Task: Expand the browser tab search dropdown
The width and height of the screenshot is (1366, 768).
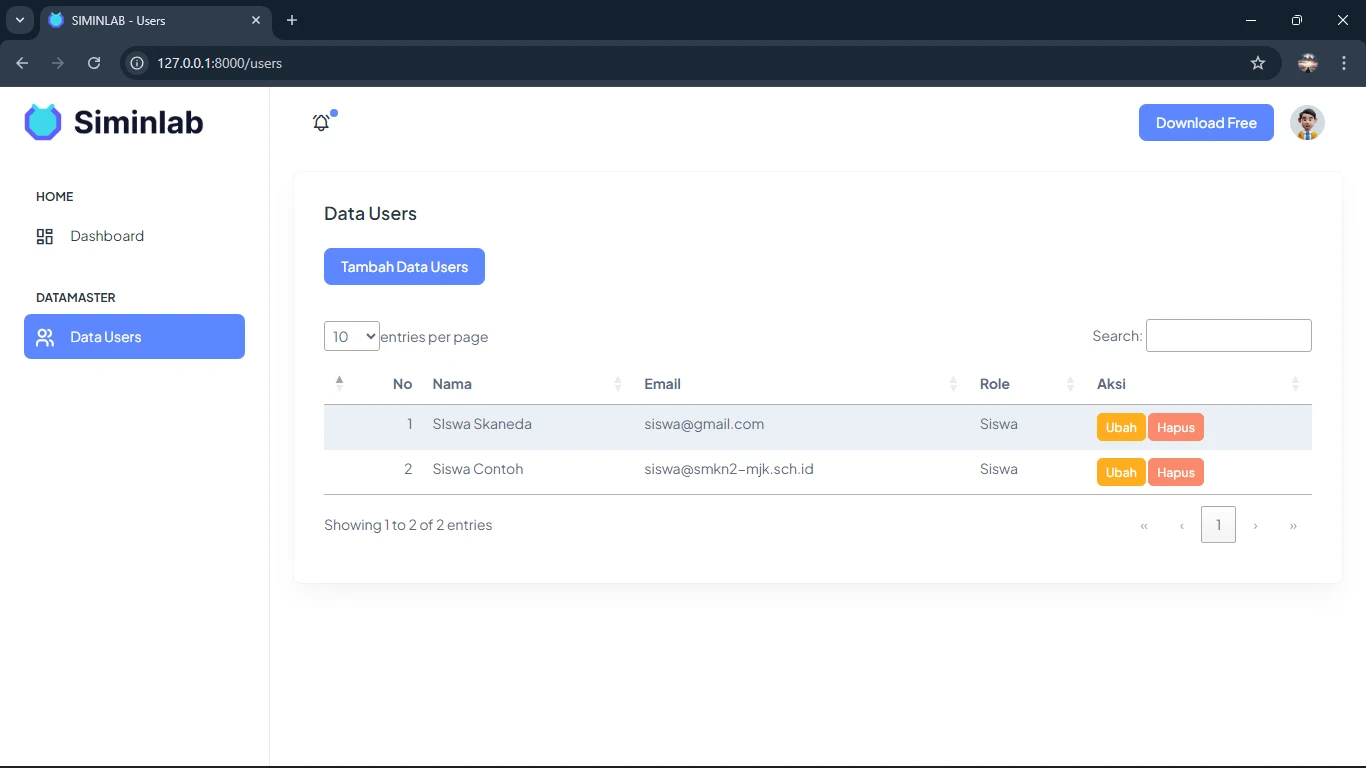Action: [x=19, y=20]
